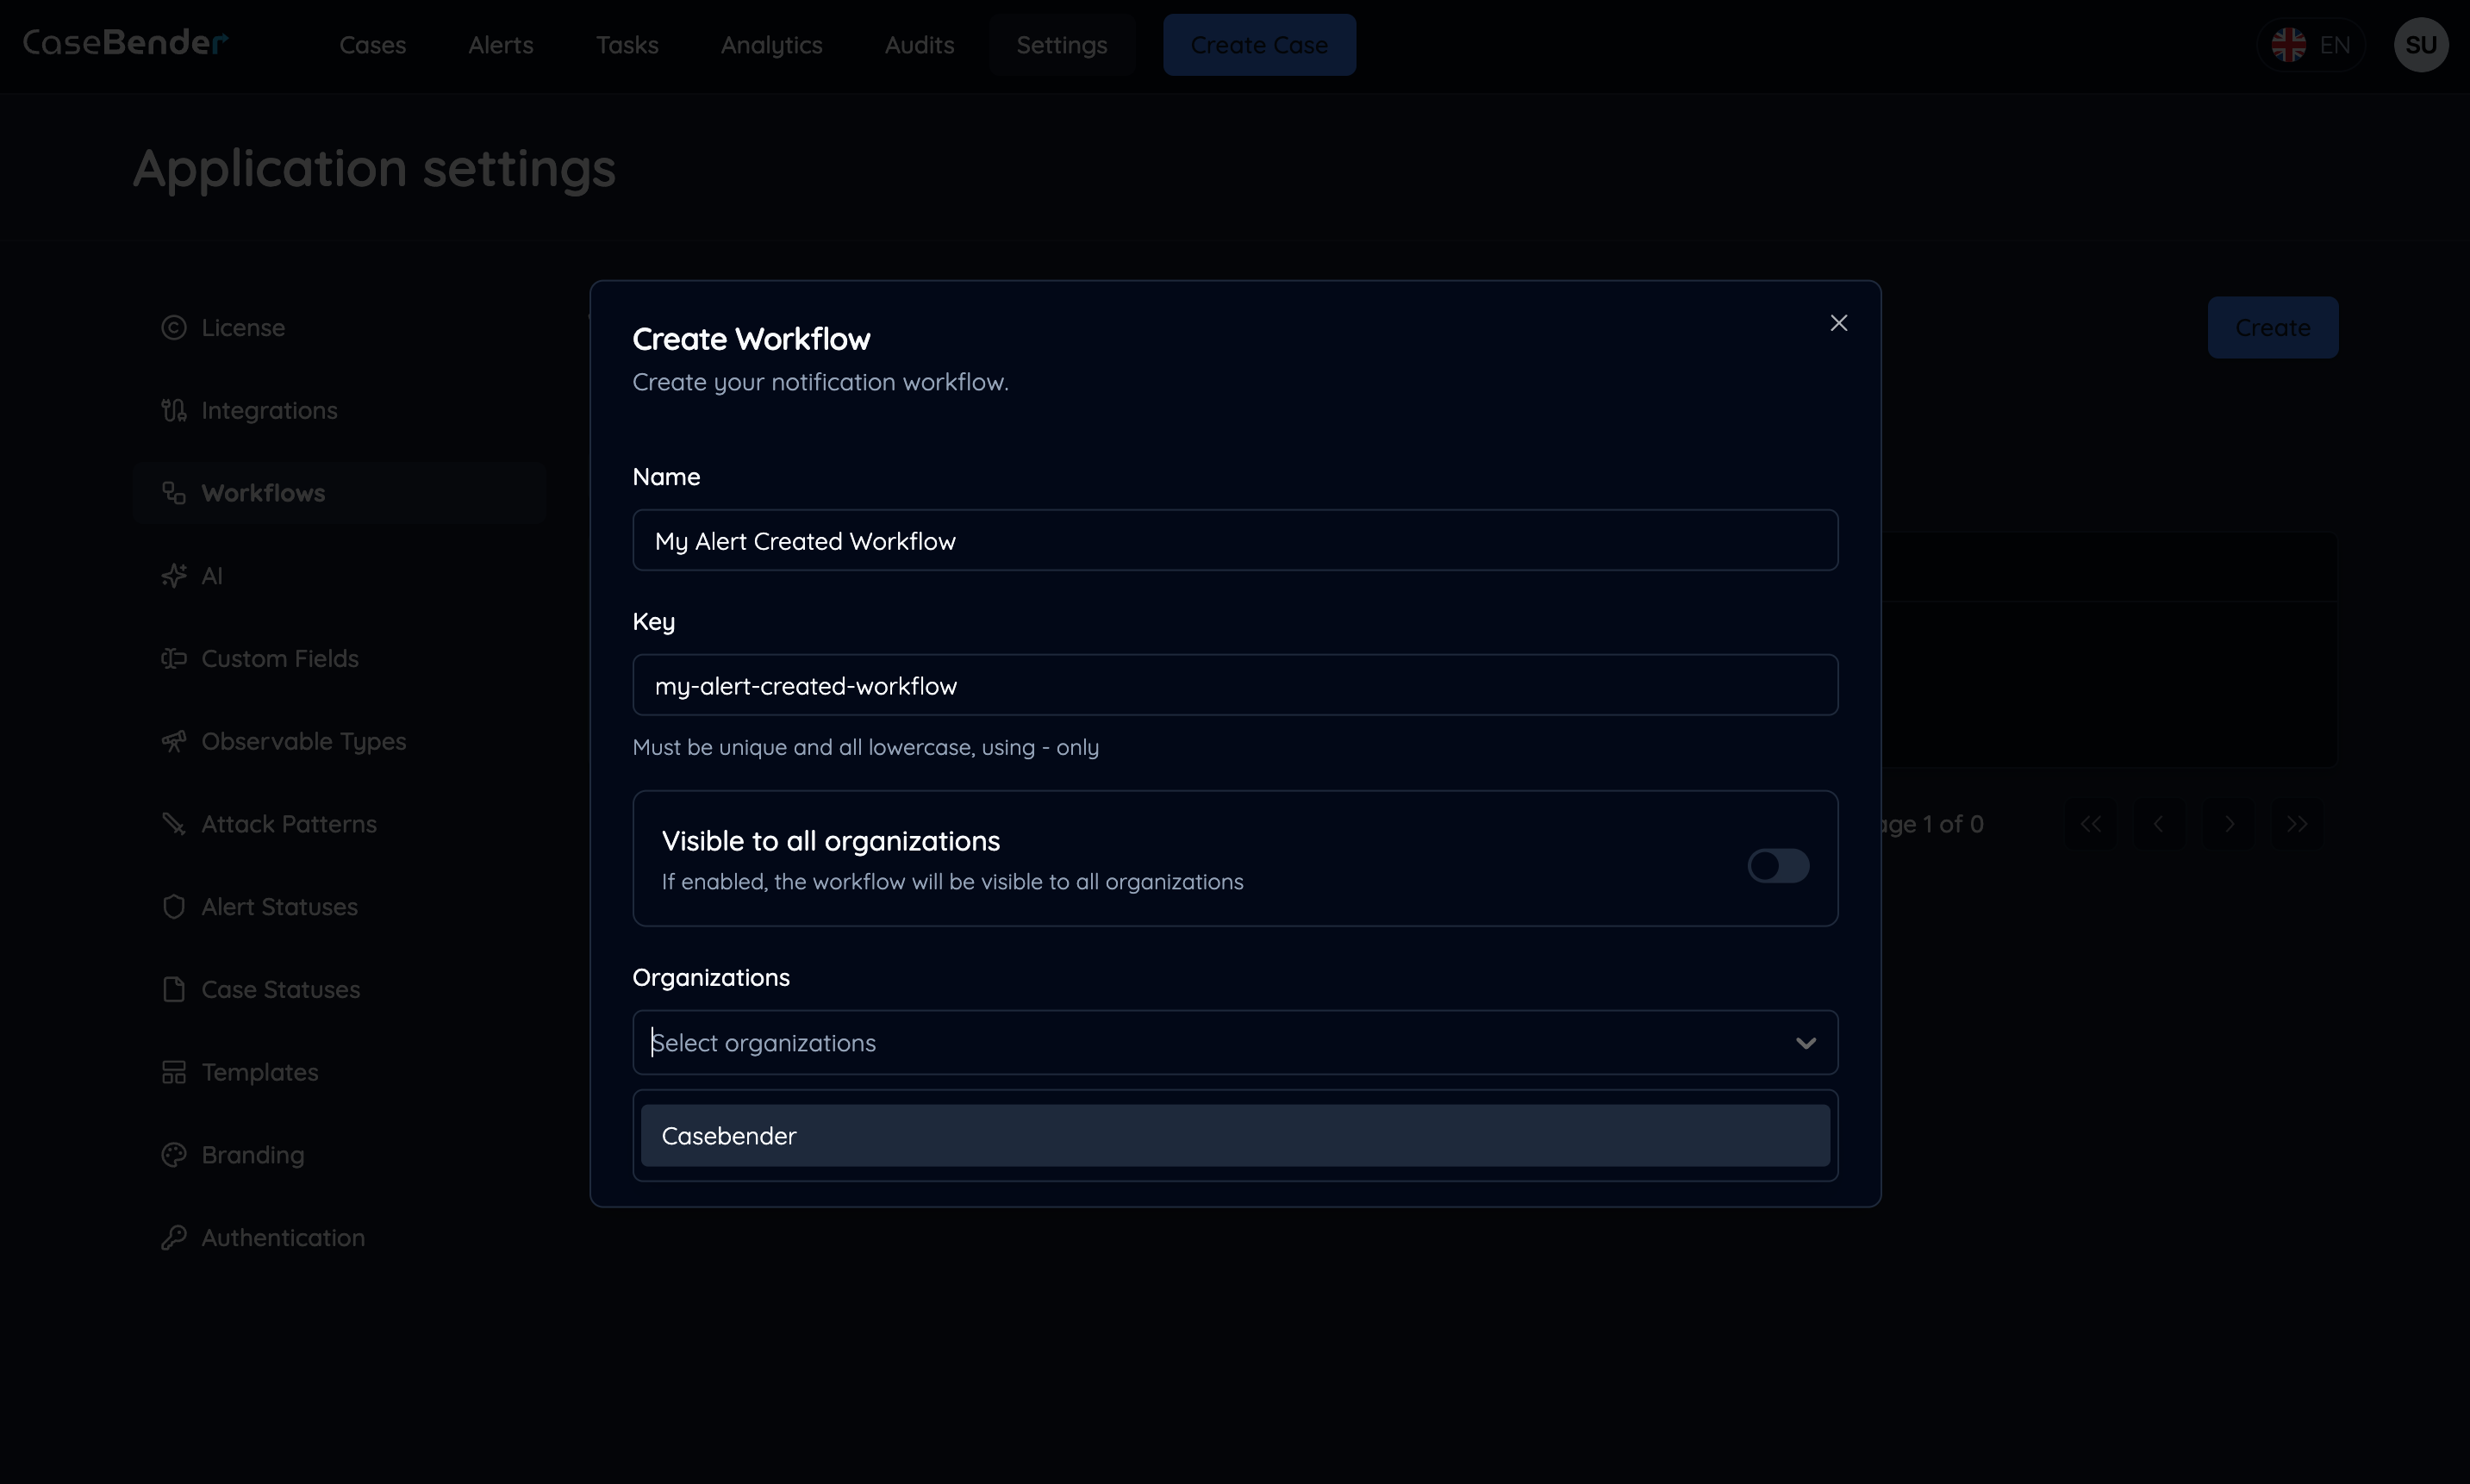The width and height of the screenshot is (2470, 1484).
Task: Open the Integrations settings icon
Action: click(x=174, y=410)
